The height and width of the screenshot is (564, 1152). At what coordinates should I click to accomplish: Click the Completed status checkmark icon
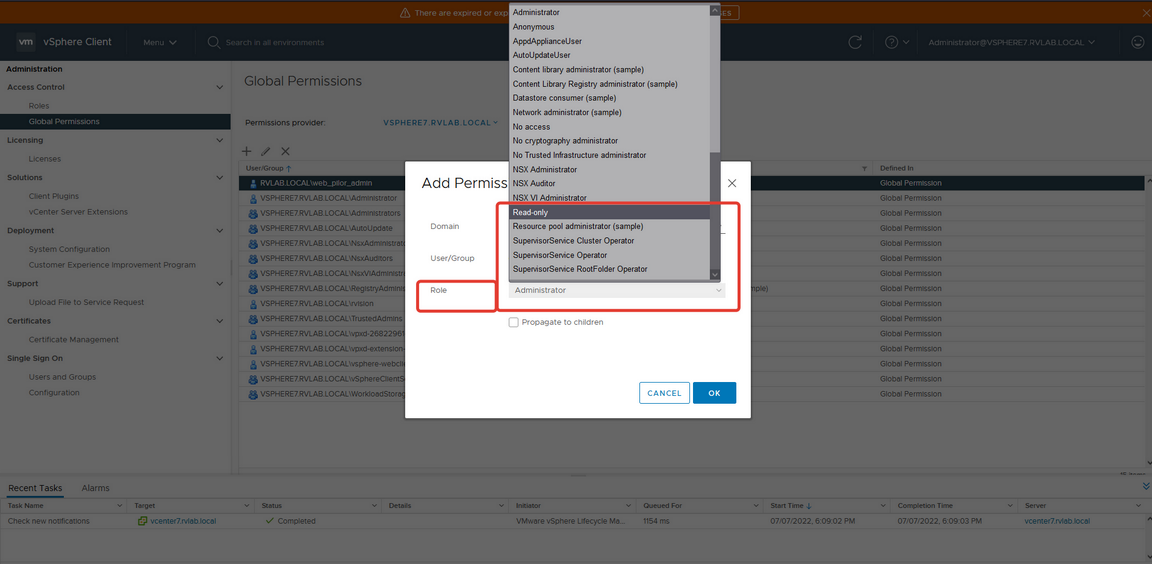[x=270, y=521]
